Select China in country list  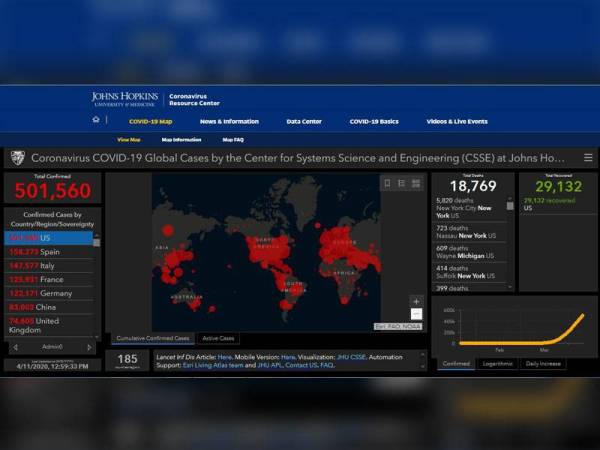point(49,307)
